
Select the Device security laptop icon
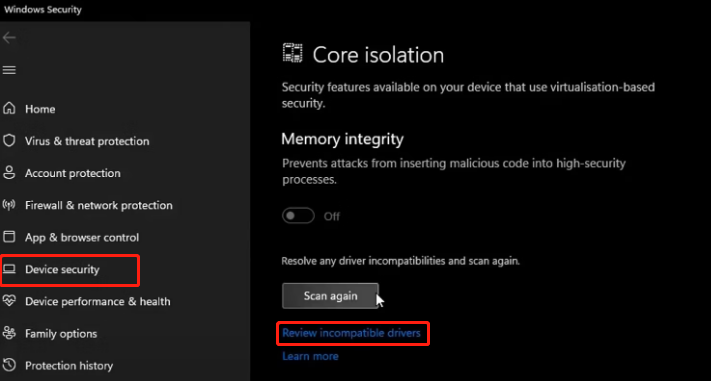tap(9, 269)
